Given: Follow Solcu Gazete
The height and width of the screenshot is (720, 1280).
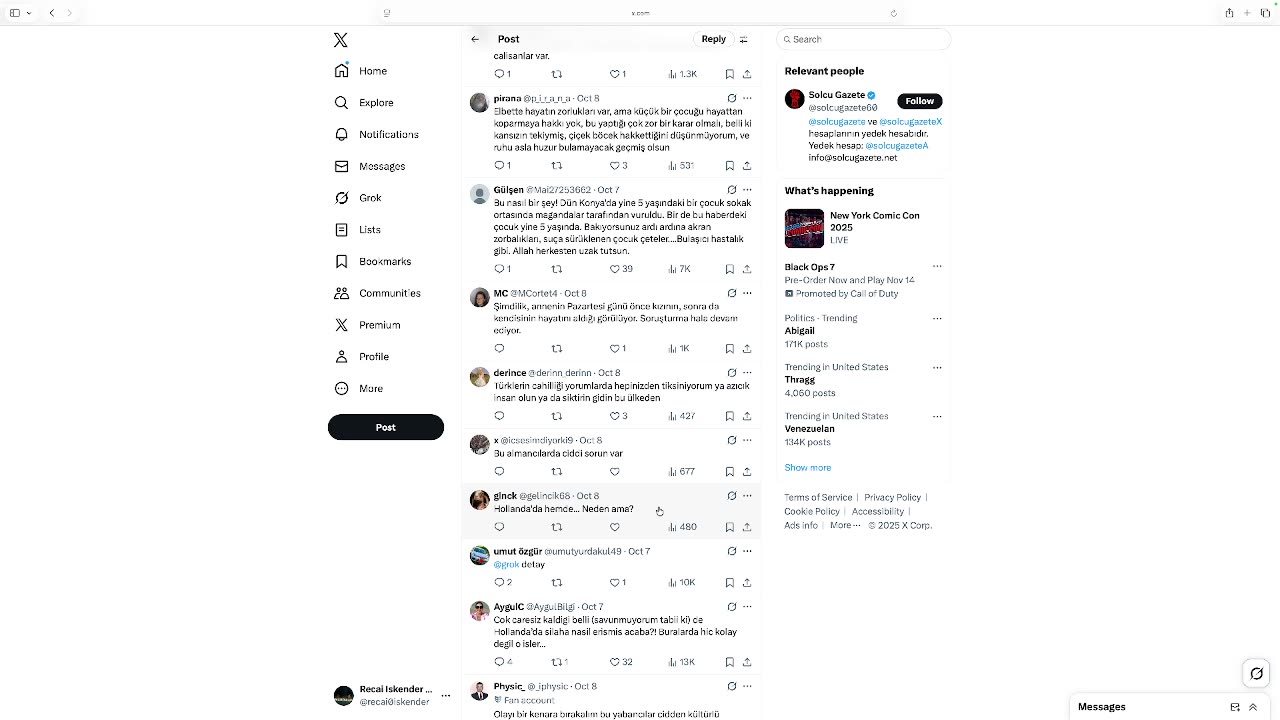Looking at the screenshot, I should 919,101.
